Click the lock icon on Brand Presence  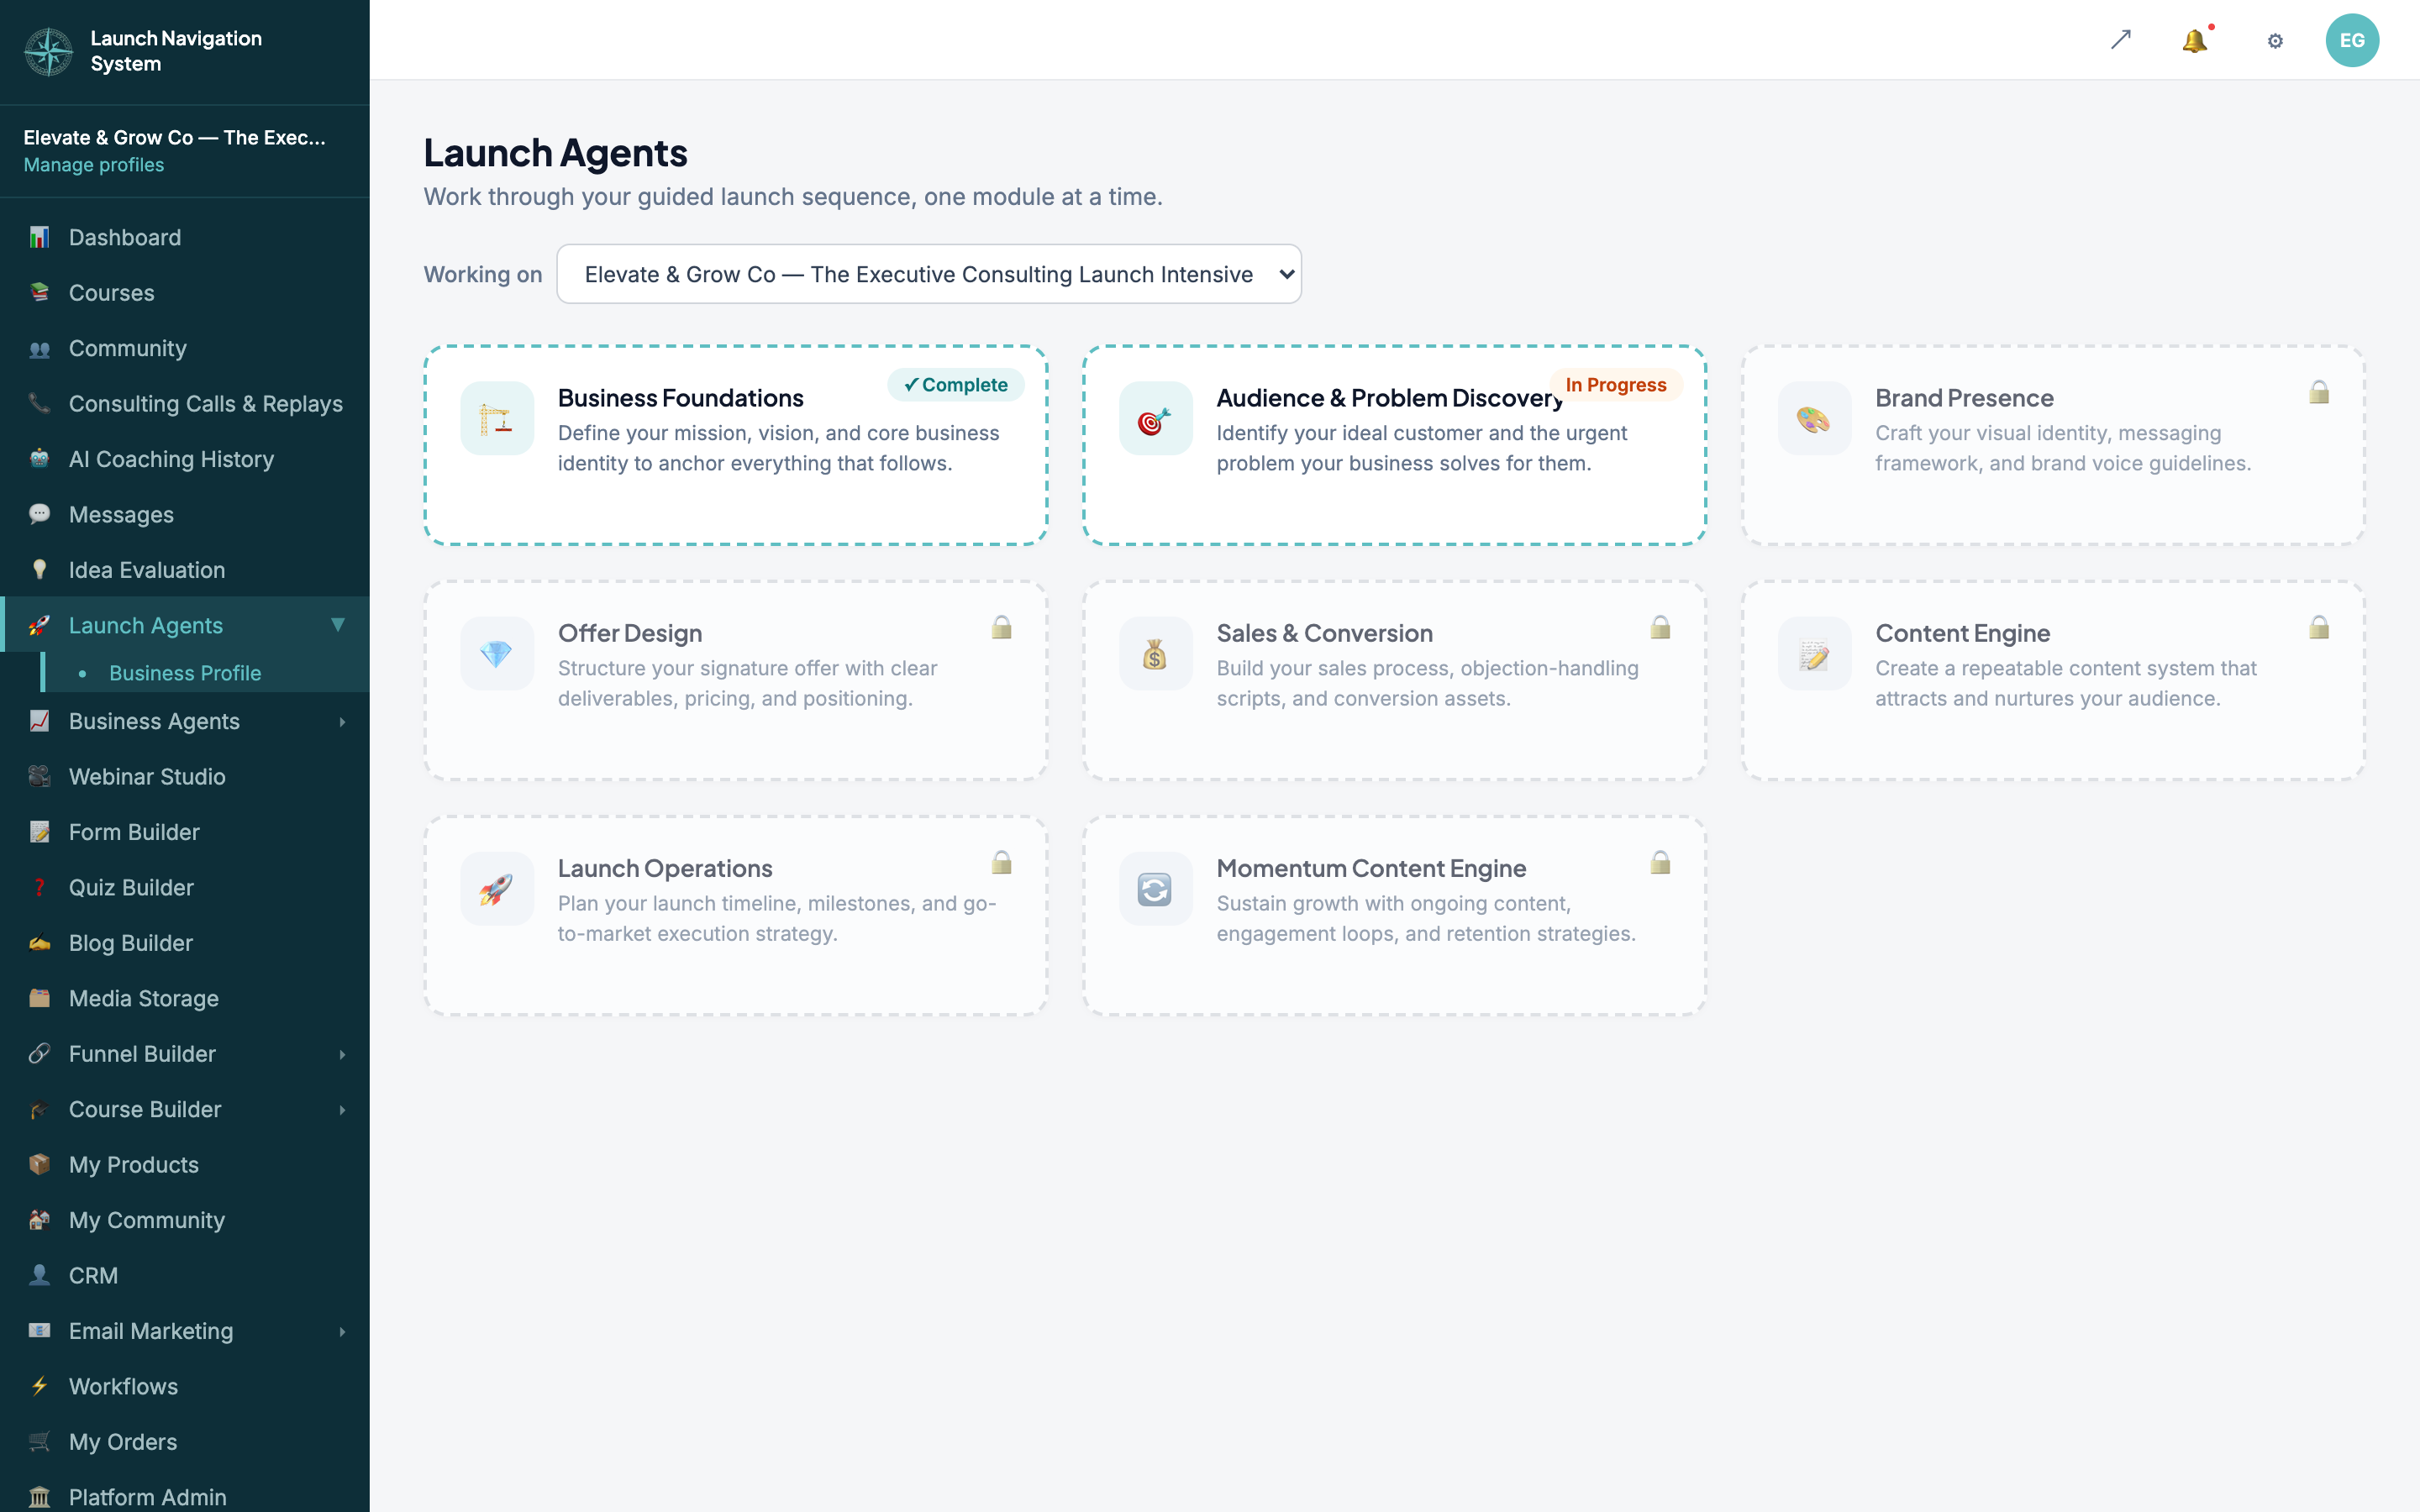(2319, 392)
